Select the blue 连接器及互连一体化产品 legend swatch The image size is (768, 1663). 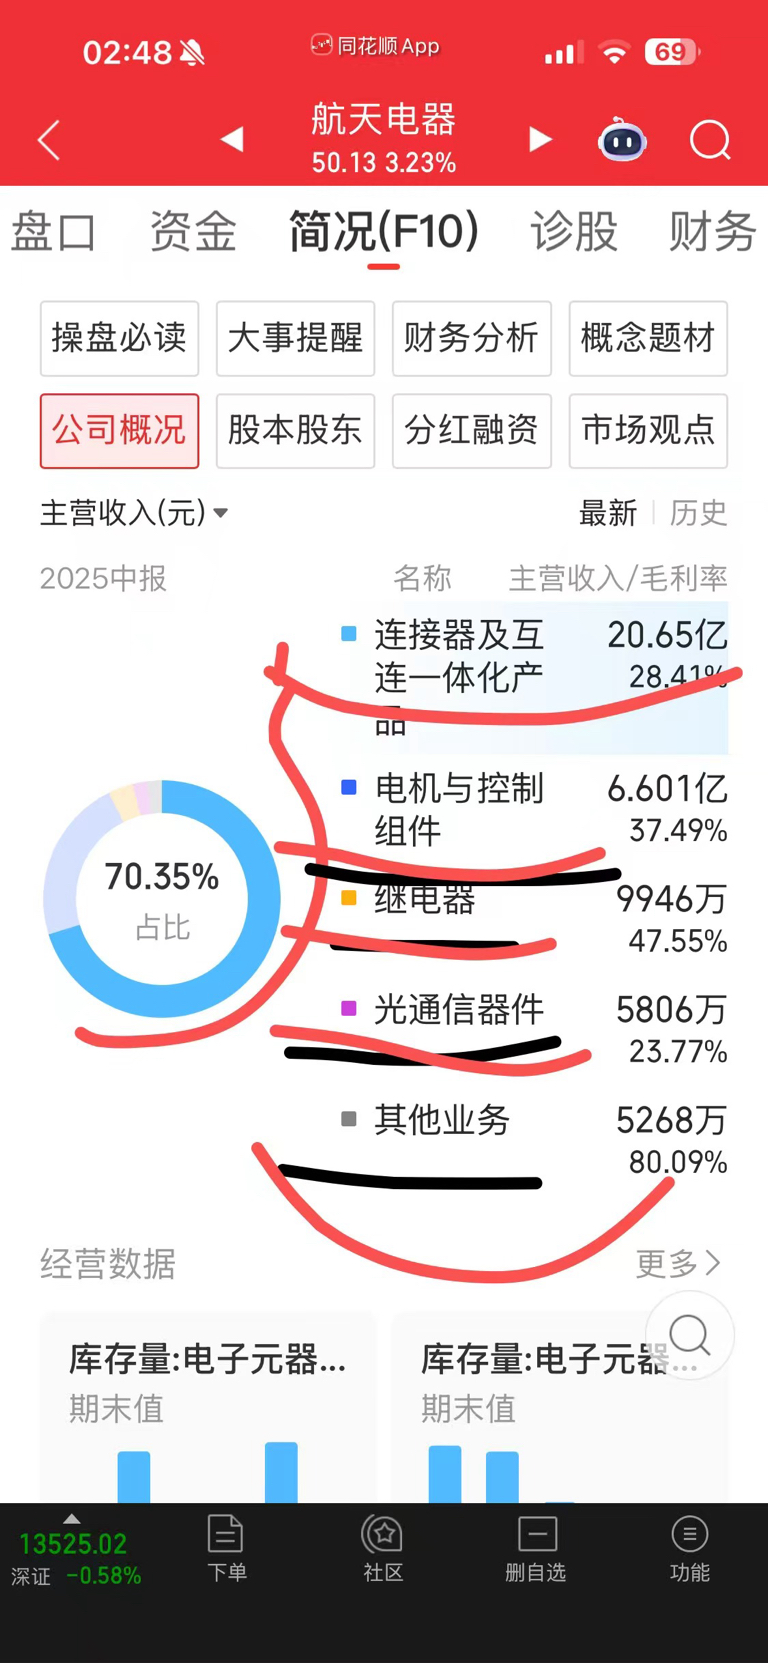(x=349, y=634)
